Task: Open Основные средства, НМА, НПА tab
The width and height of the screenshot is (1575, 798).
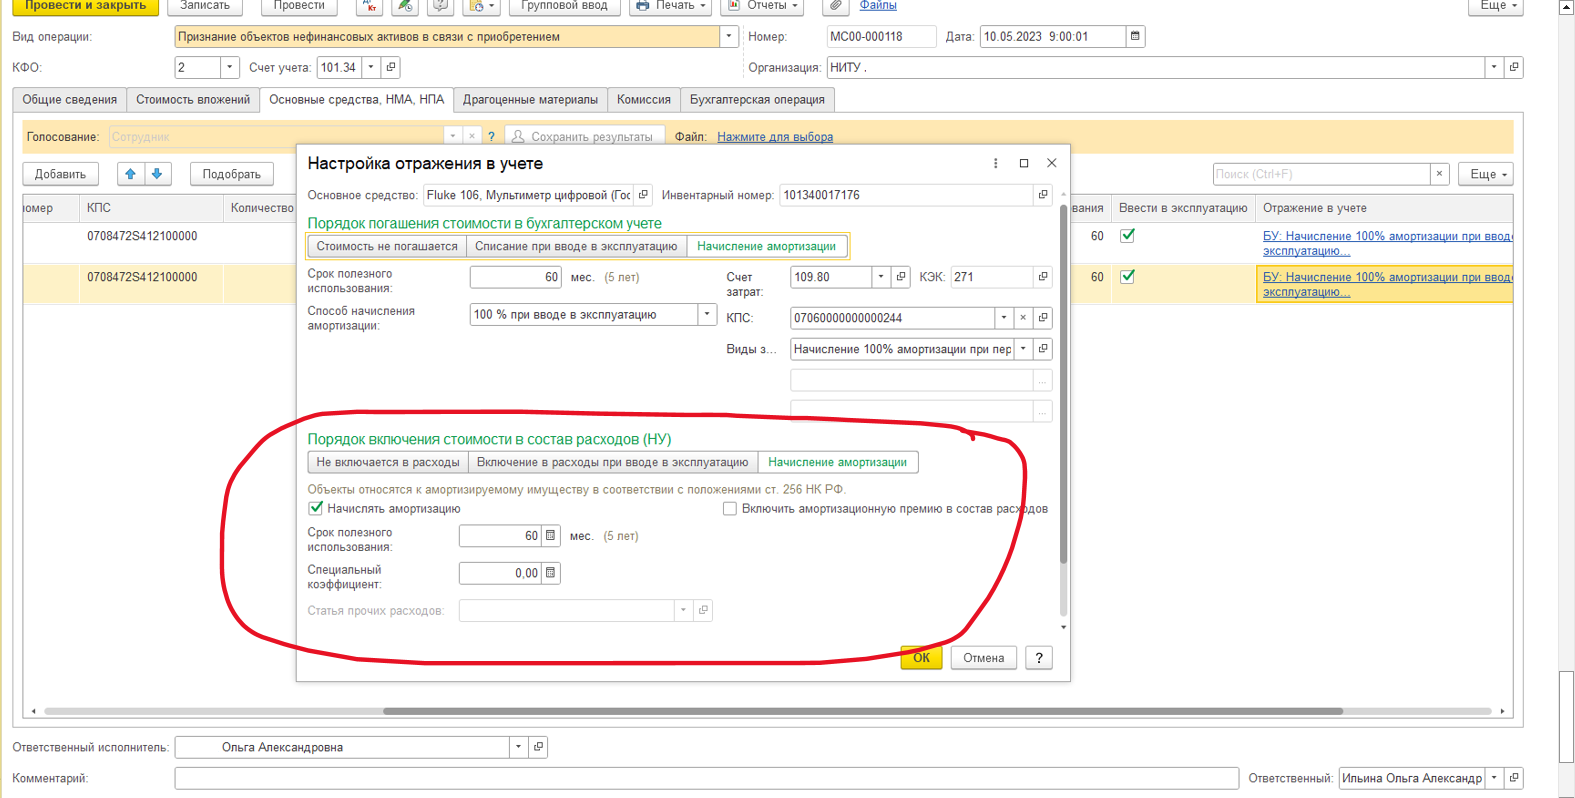Action: (356, 100)
